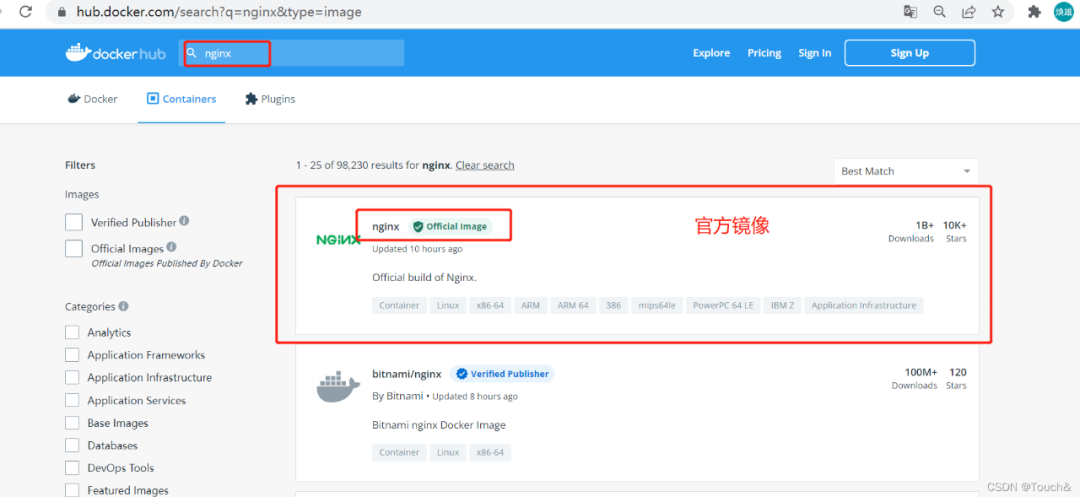Click the Application Infrastructure tag on nginx card
Screen dimensions: 1080x497
(x=864, y=305)
